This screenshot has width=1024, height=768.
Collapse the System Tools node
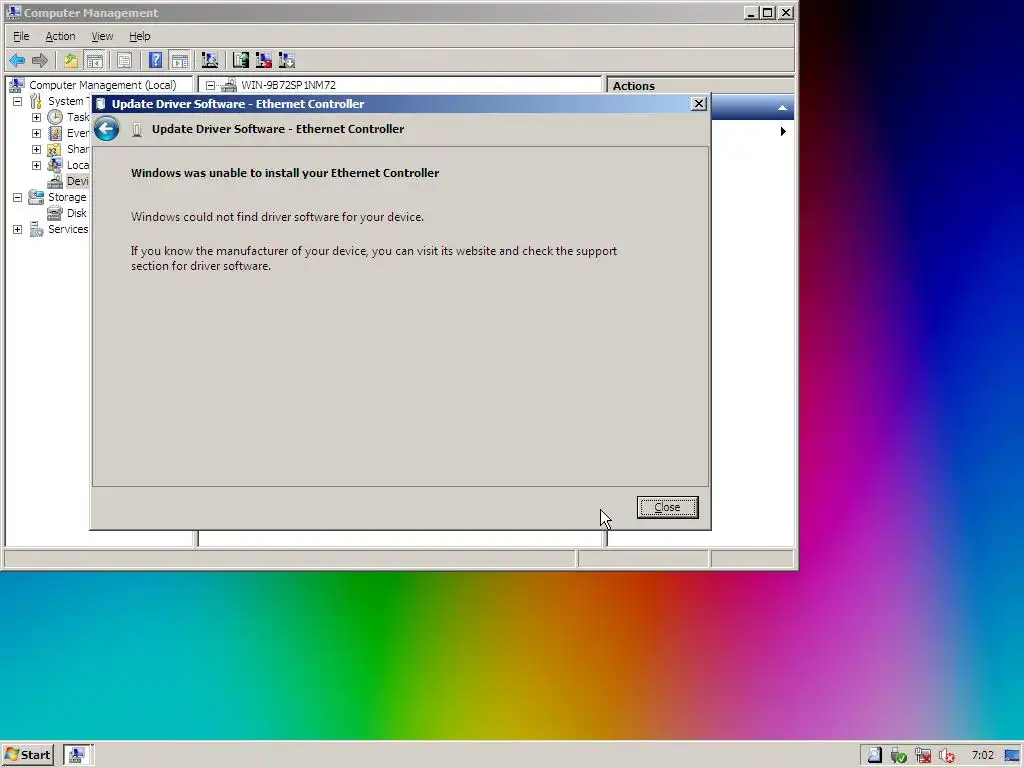(x=18, y=101)
